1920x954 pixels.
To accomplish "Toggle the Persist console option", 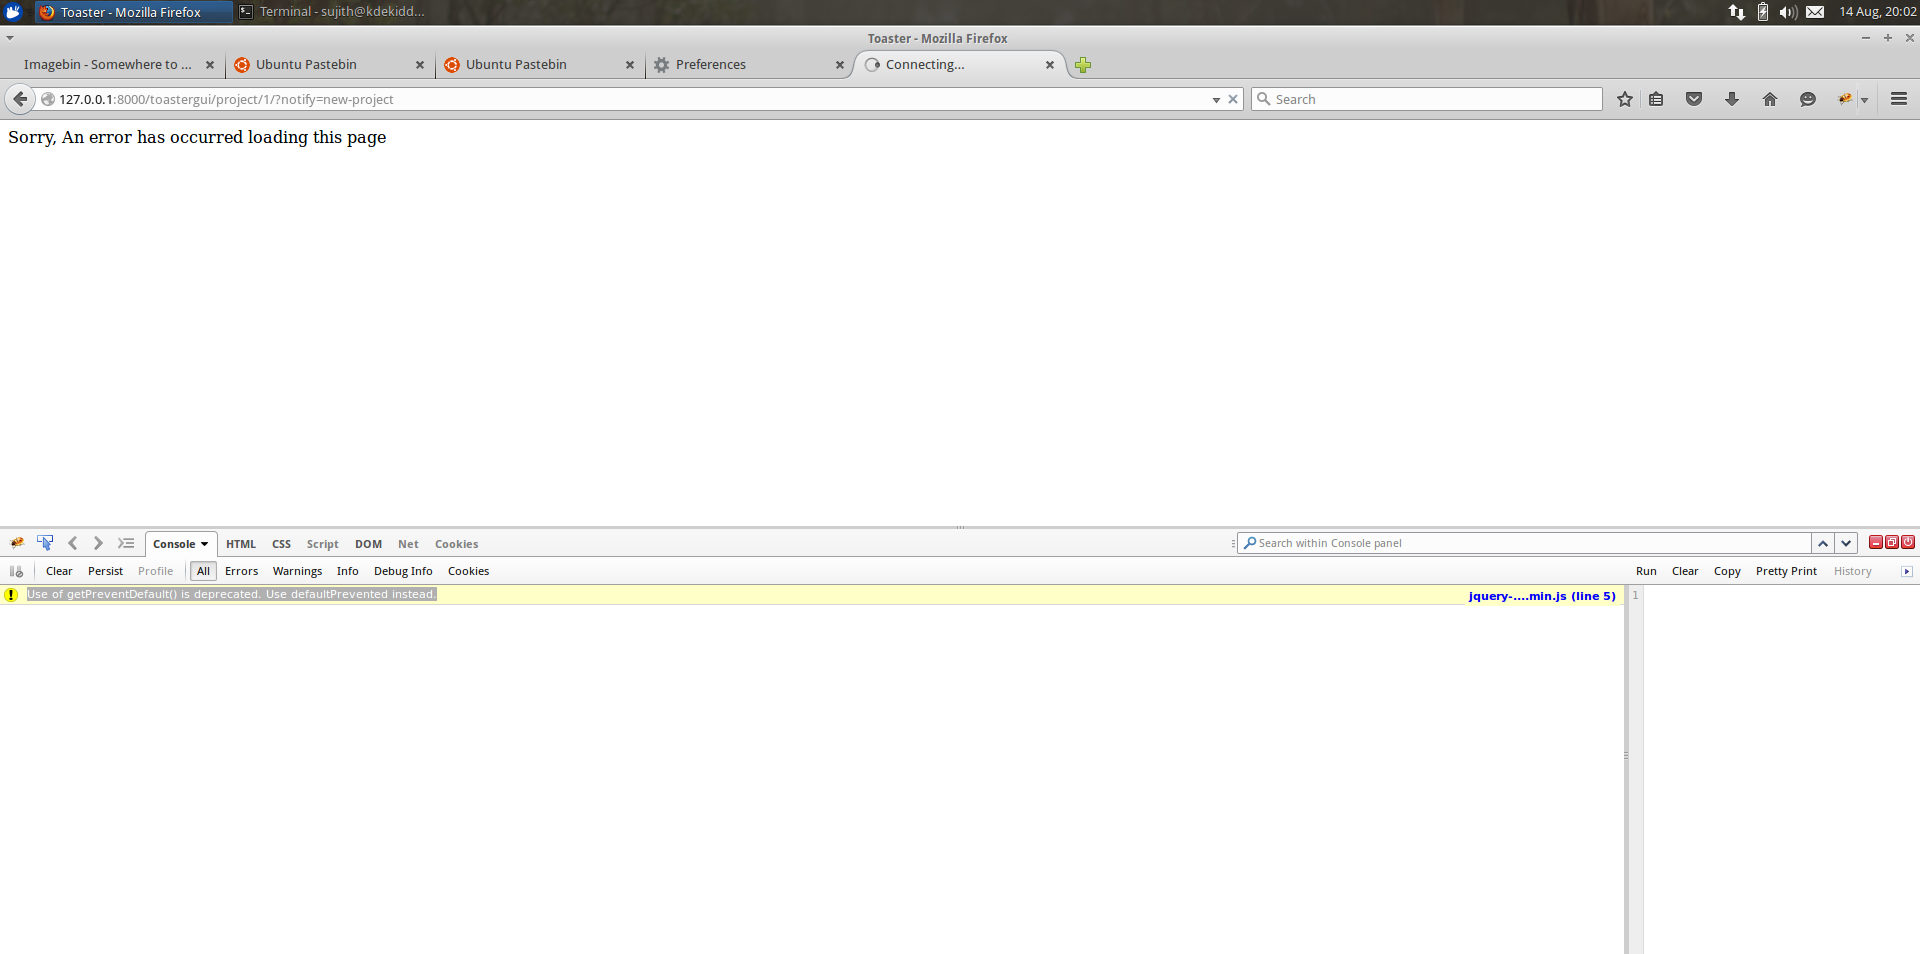I will [x=105, y=571].
